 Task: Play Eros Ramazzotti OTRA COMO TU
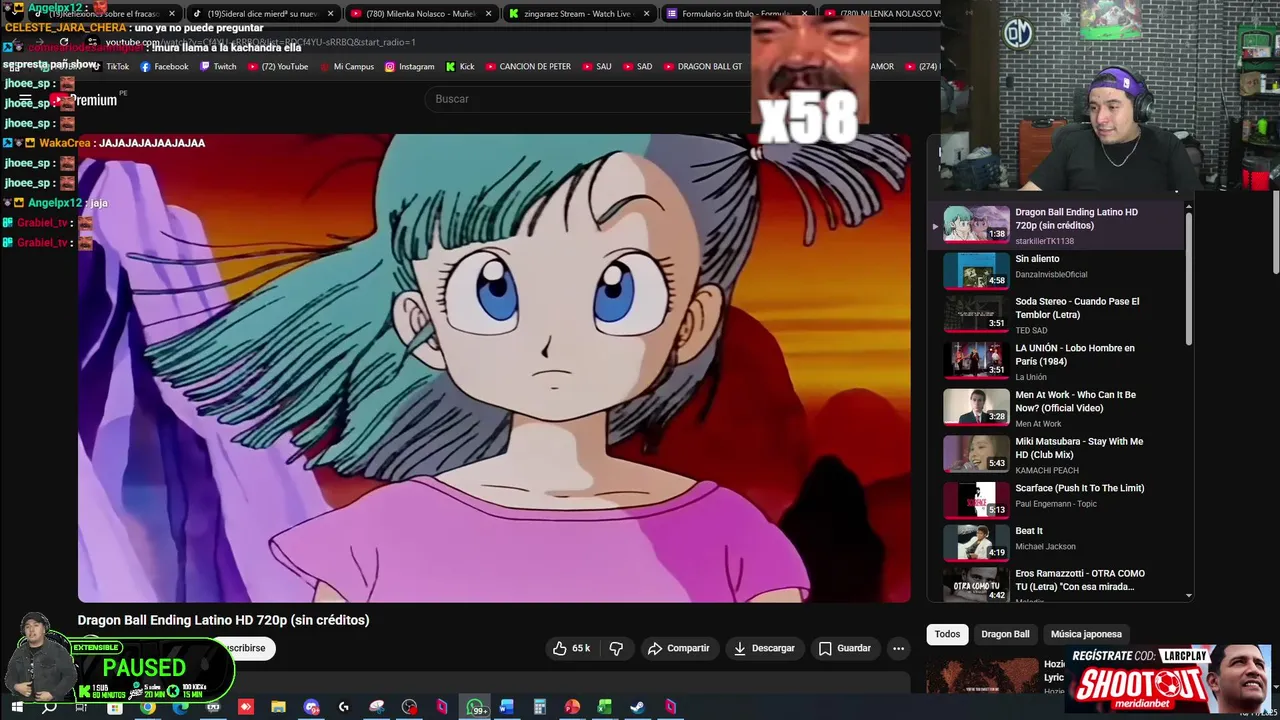tap(1055, 584)
